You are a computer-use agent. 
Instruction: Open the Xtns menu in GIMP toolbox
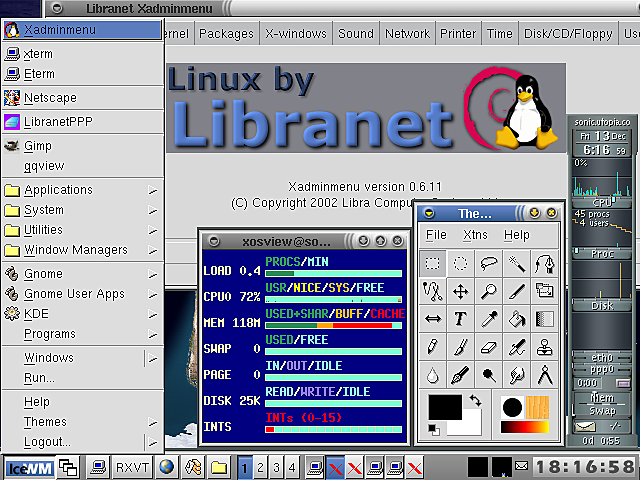tap(475, 235)
